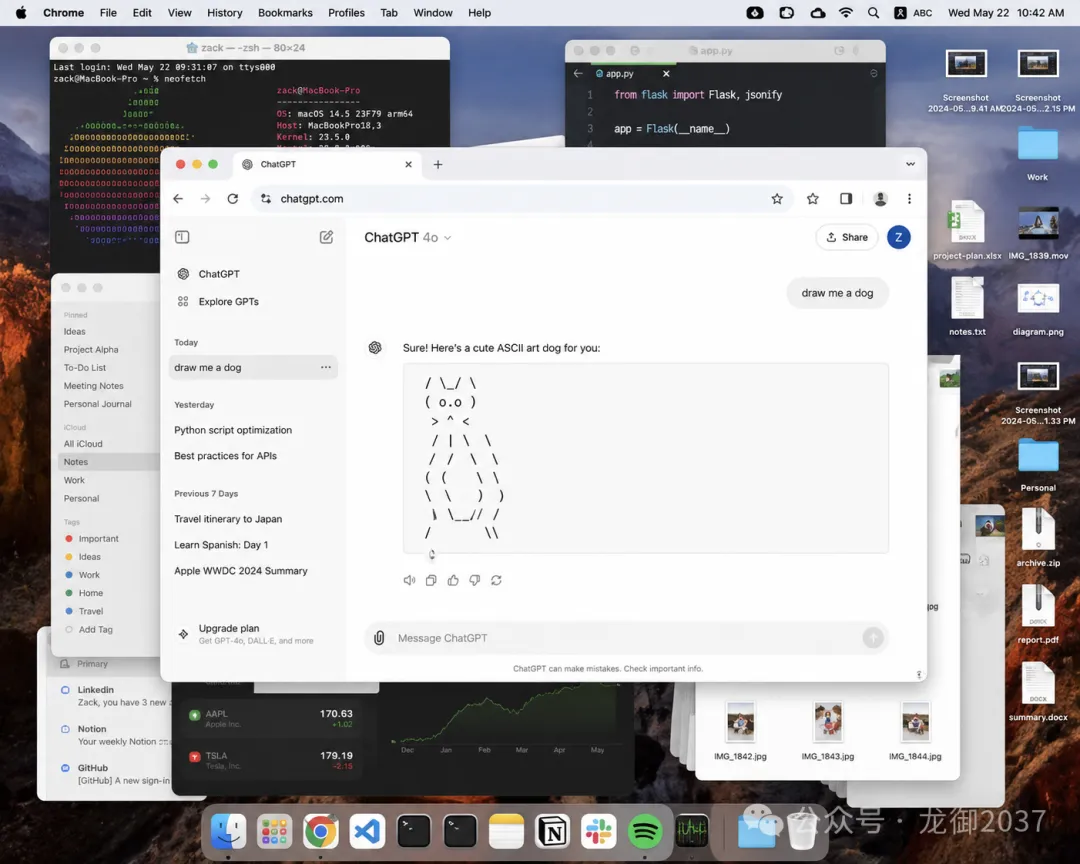Attach a file with the paperclip icon
Screen dimensions: 1080x864
pos(379,638)
